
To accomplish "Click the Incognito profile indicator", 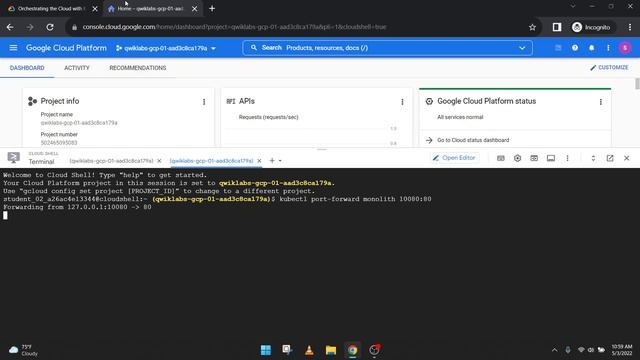I will pos(591,27).
